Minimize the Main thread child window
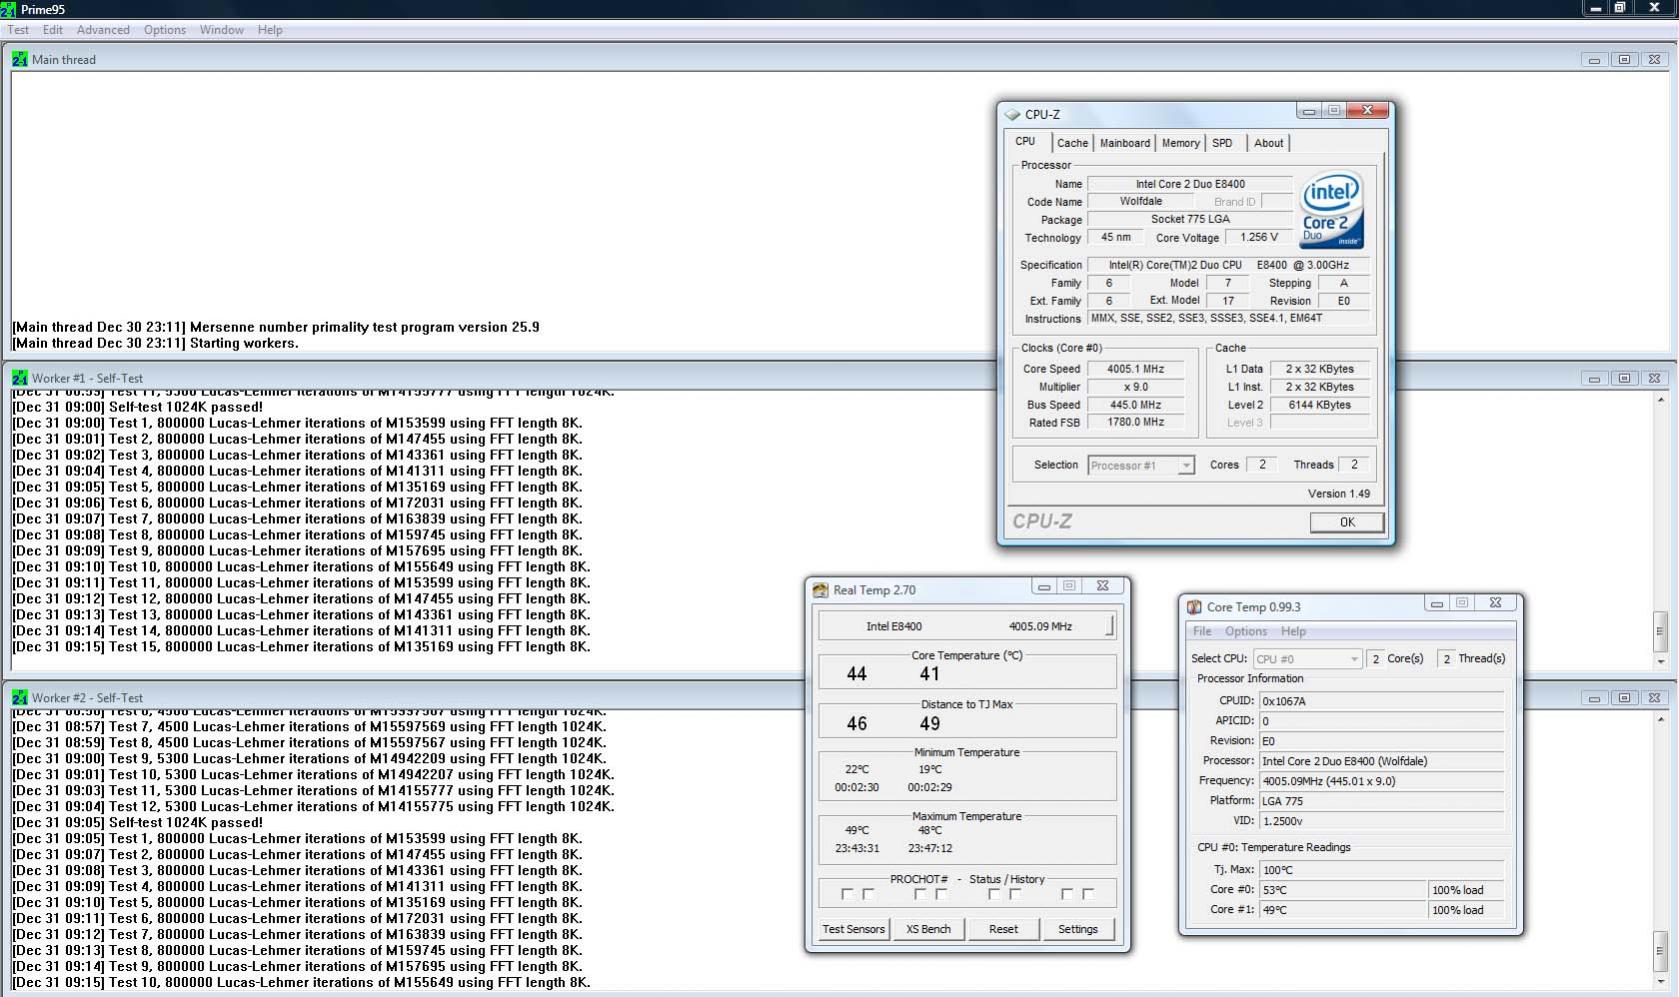 click(1594, 60)
